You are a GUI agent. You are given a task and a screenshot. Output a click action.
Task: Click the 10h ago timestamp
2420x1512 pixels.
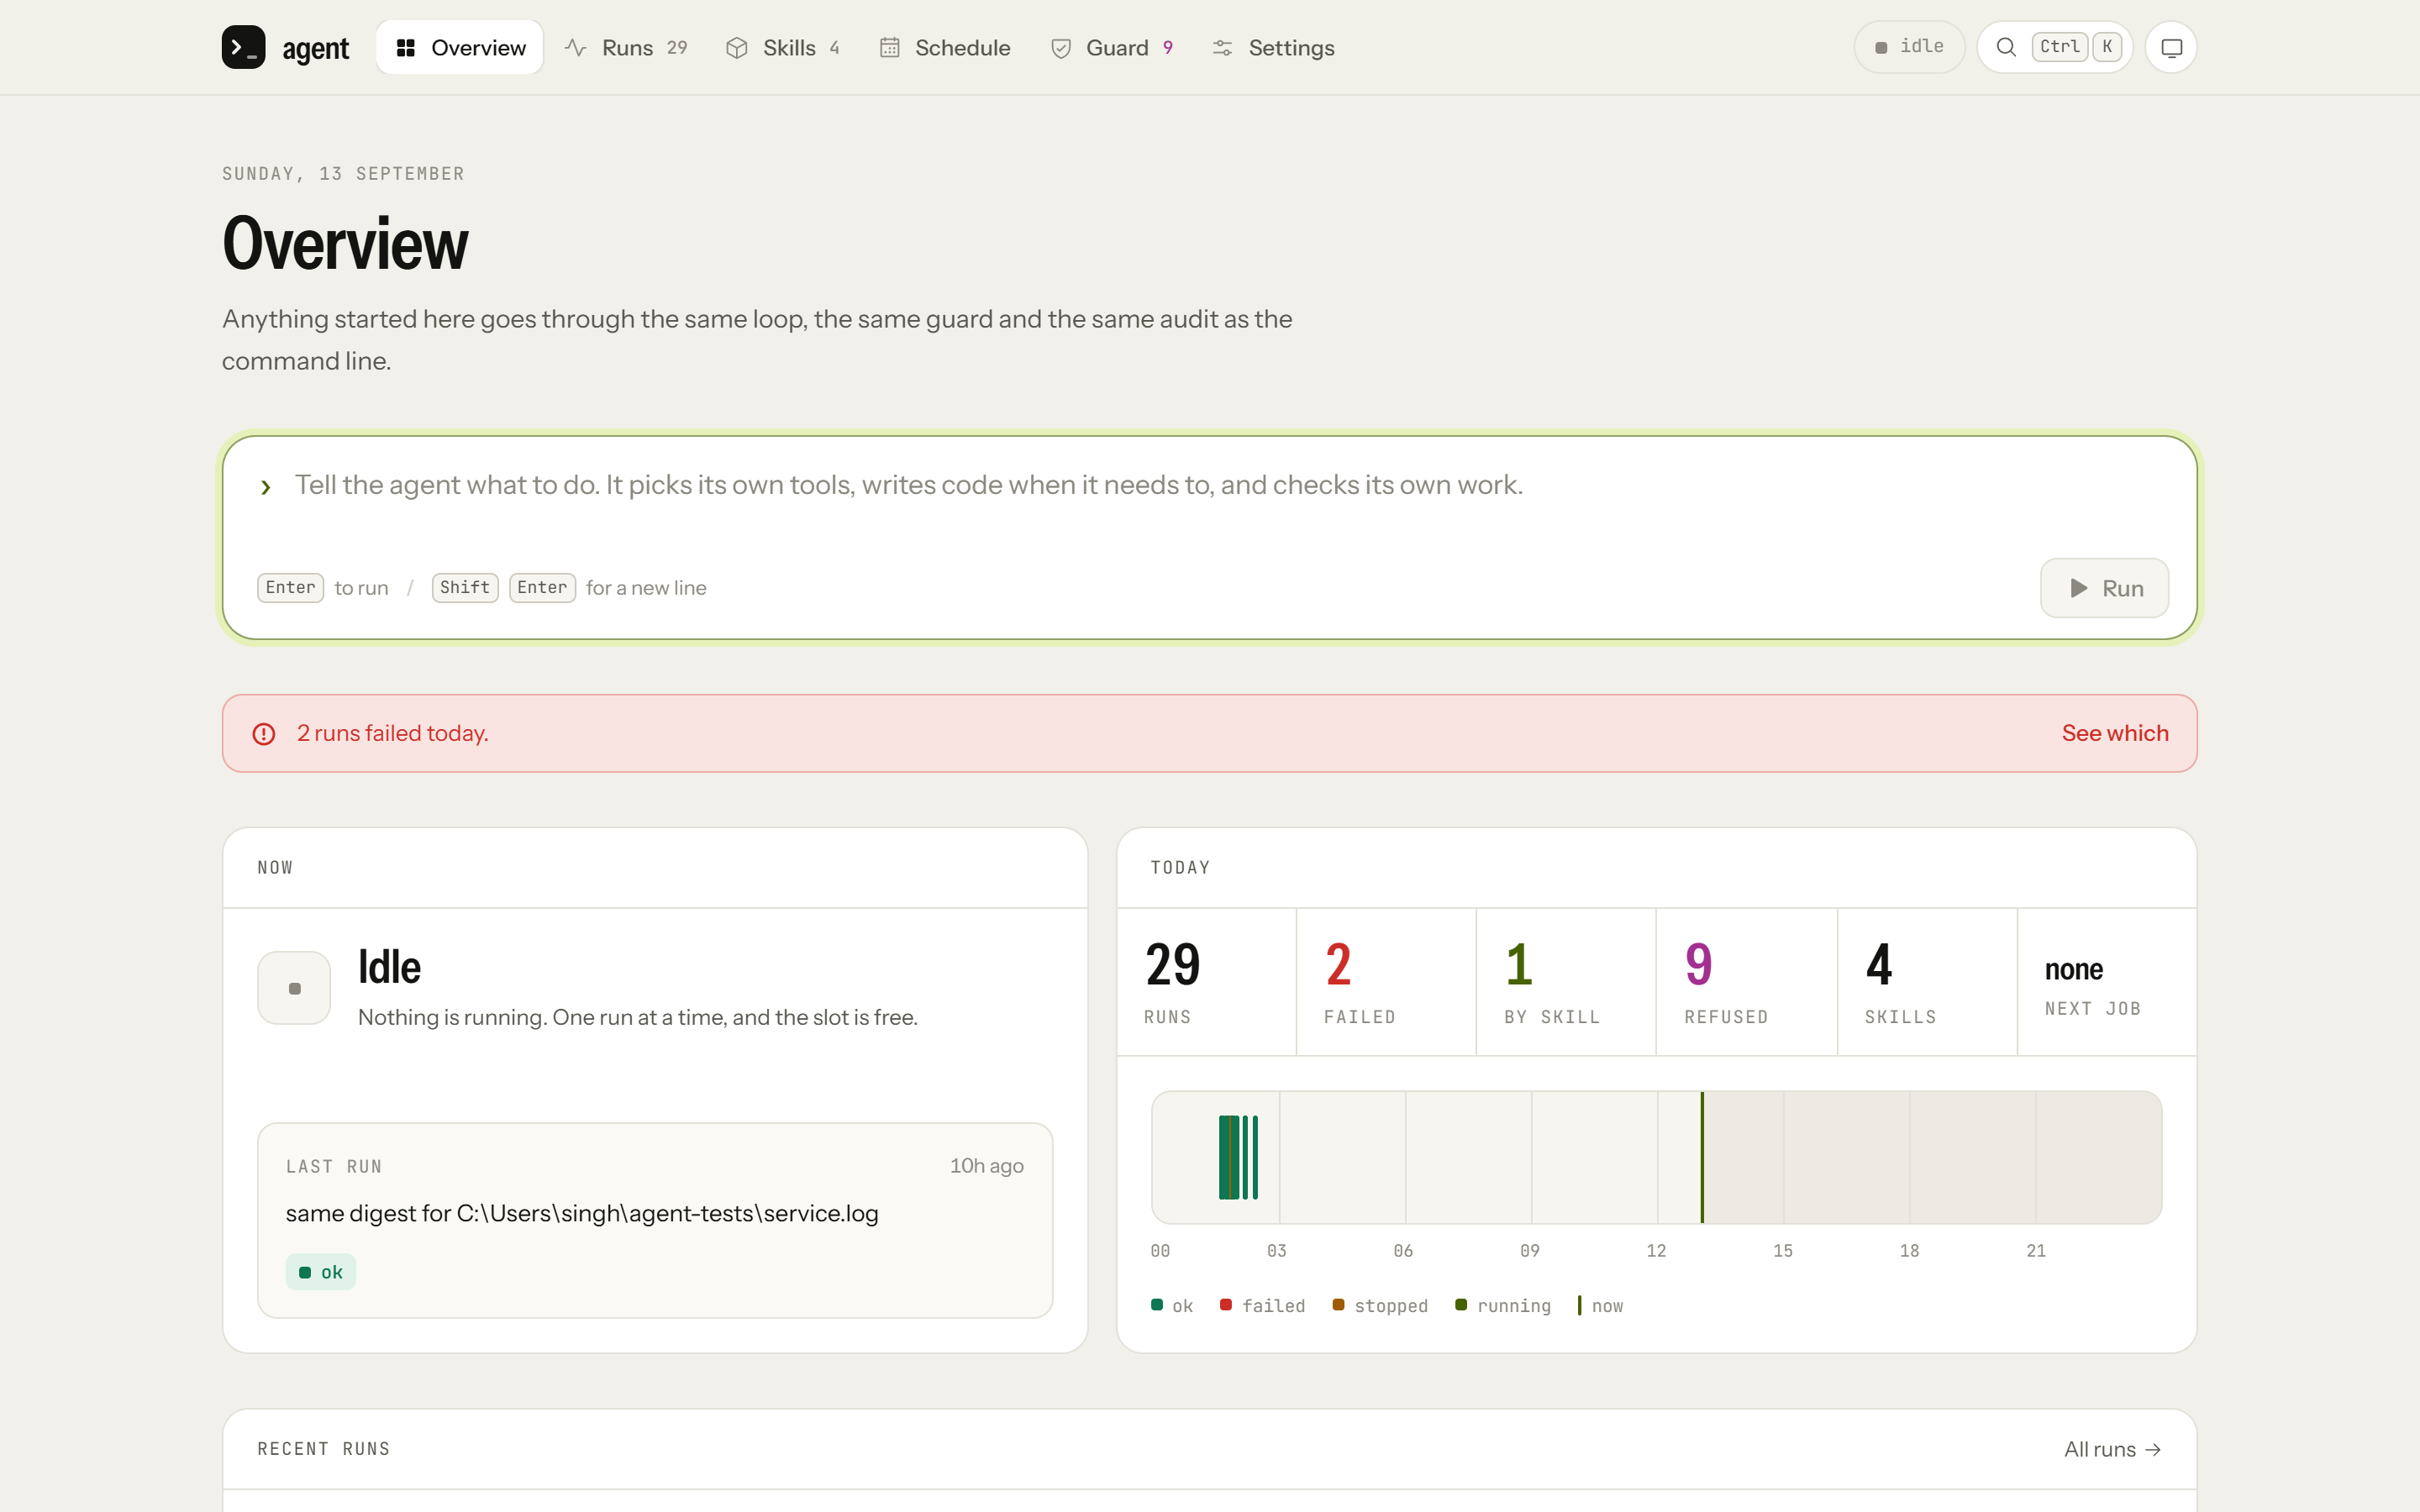point(987,1166)
